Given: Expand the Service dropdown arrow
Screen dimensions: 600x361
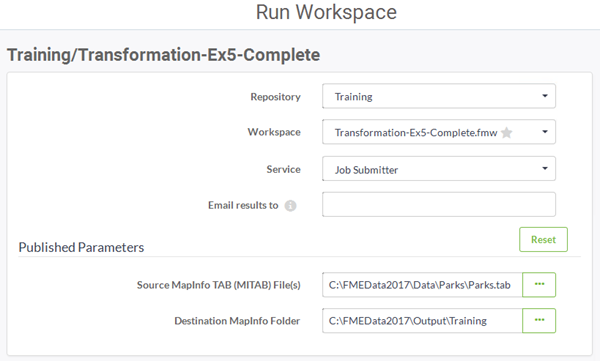Looking at the screenshot, I should point(545,168).
